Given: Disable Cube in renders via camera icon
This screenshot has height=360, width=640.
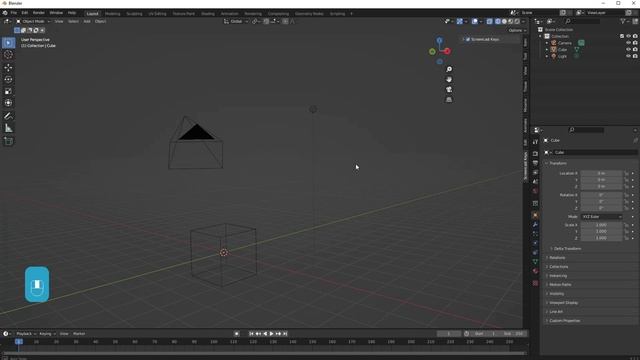Looking at the screenshot, I should coord(635,49).
